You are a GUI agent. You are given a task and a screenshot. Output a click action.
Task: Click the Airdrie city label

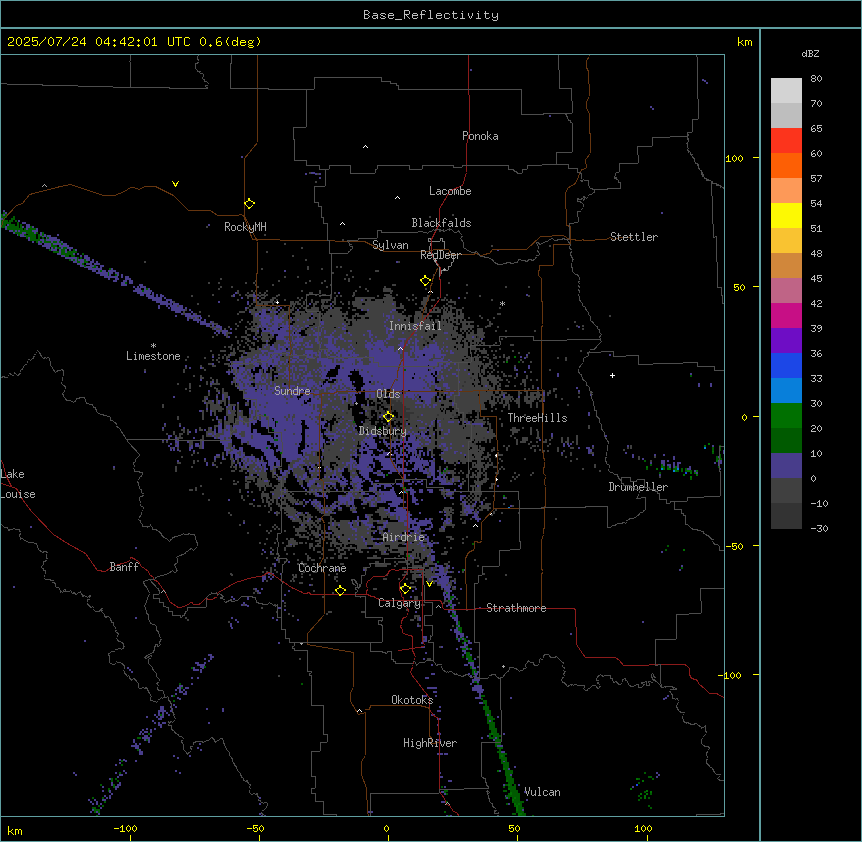pos(404,537)
